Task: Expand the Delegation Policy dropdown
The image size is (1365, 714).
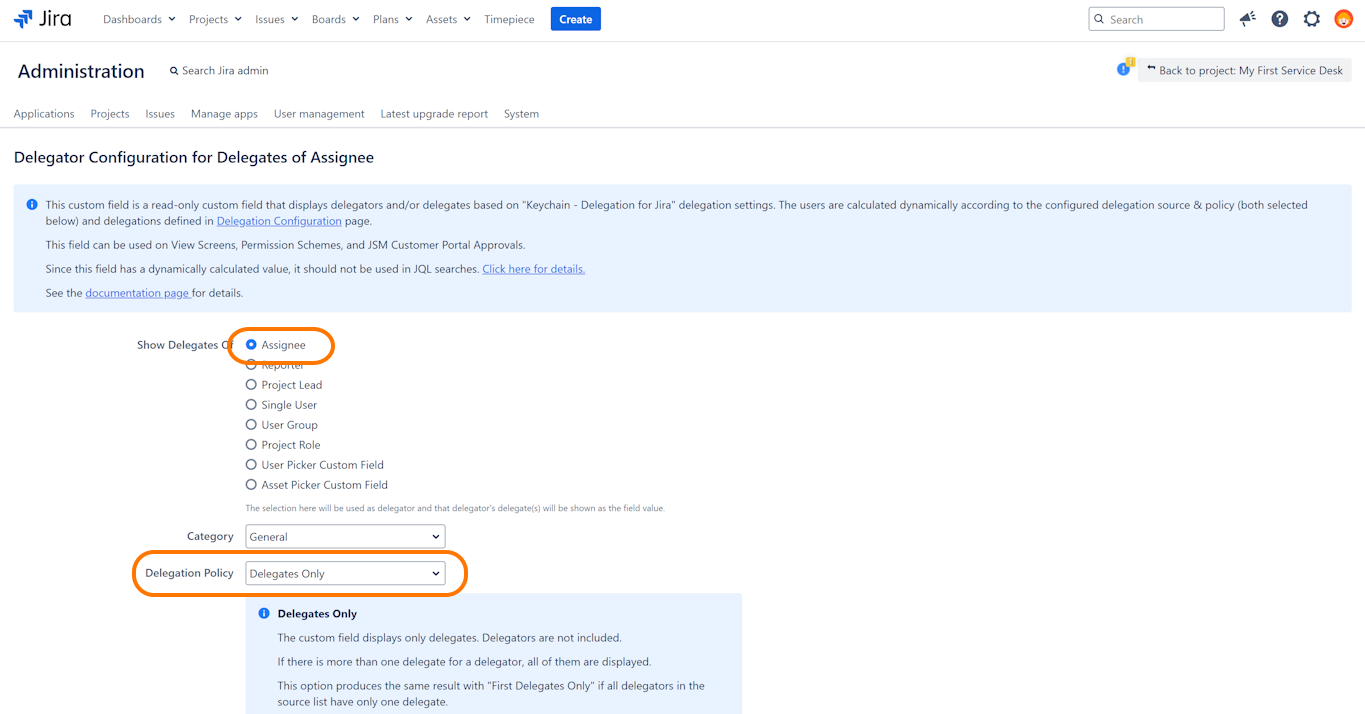Action: (345, 574)
